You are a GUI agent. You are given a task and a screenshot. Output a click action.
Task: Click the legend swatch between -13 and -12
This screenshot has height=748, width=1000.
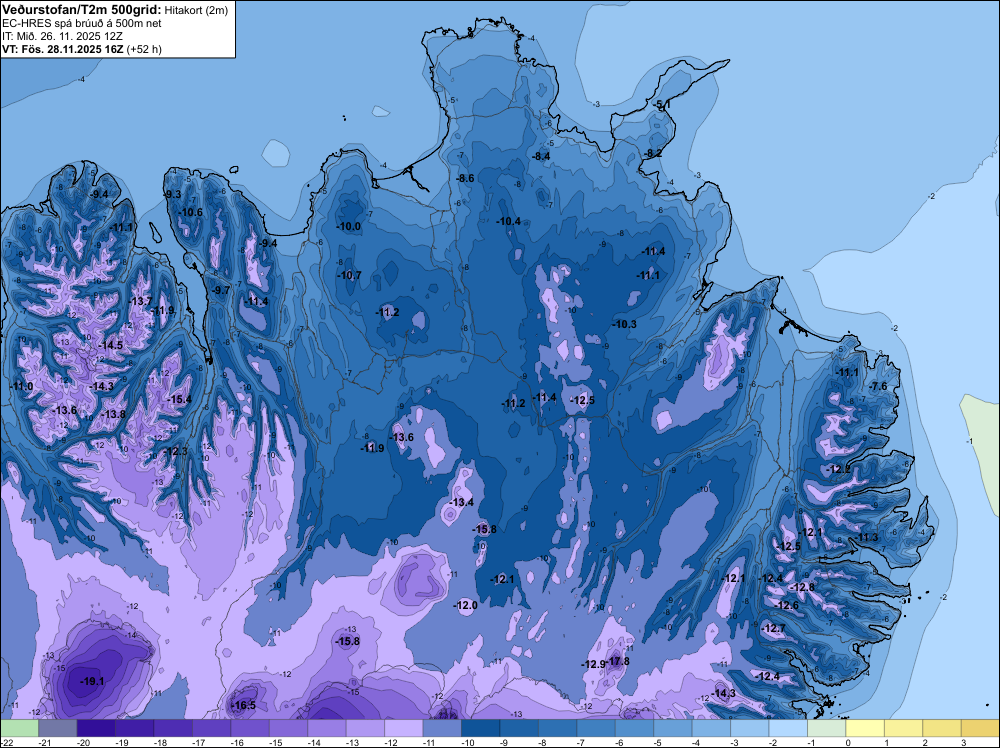pos(365,728)
